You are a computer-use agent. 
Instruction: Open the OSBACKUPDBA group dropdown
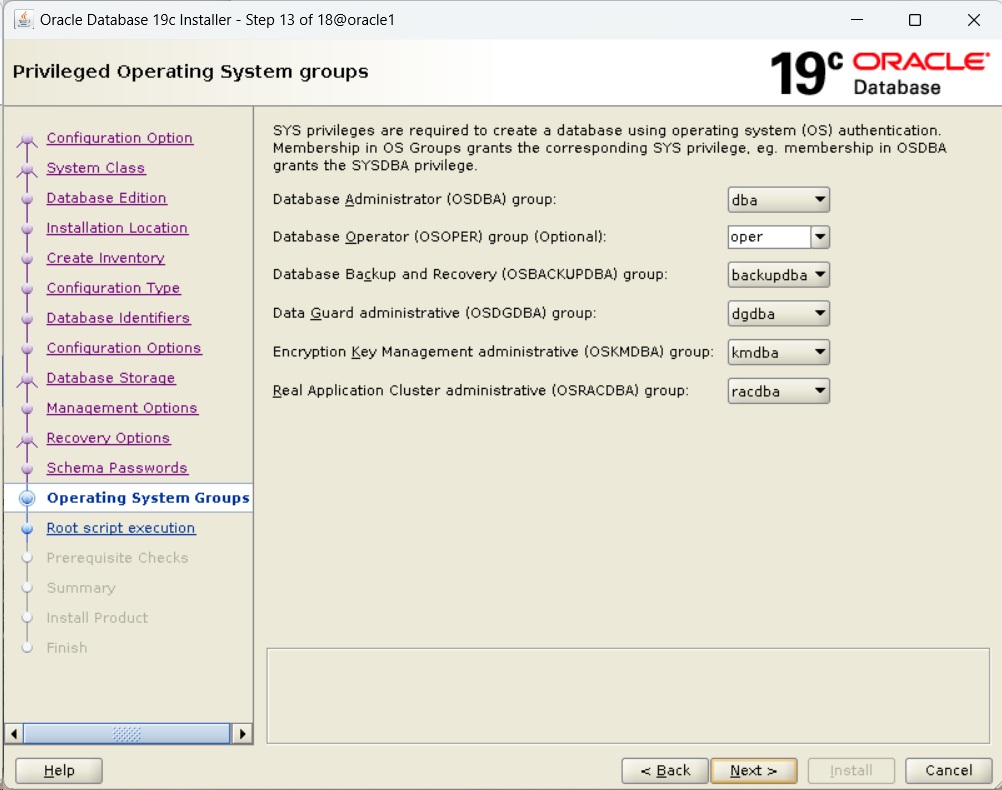pos(779,275)
